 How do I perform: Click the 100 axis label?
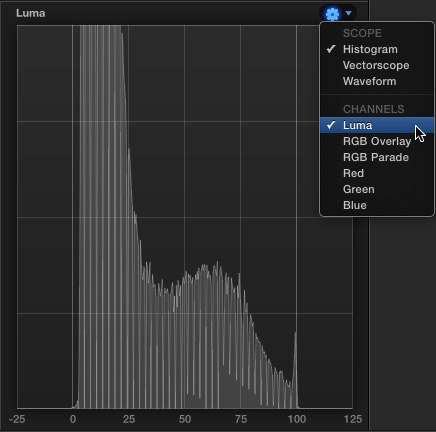[297, 419]
